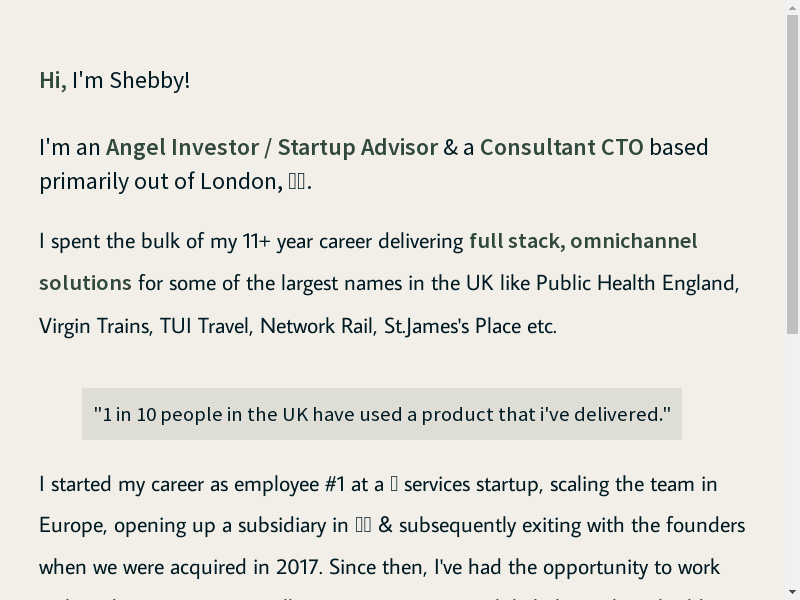The height and width of the screenshot is (600, 800).
Task: Click the flag emoji after London
Action: (x=297, y=181)
